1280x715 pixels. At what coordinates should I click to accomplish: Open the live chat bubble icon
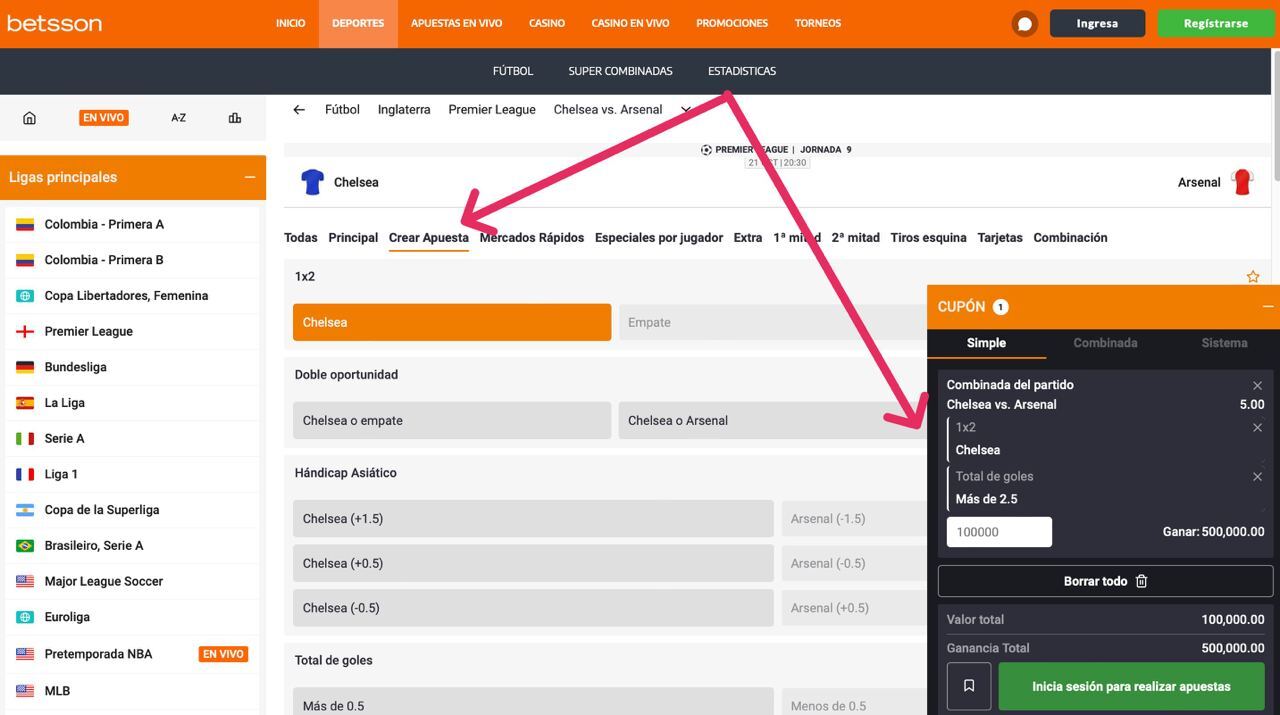tap(1025, 23)
